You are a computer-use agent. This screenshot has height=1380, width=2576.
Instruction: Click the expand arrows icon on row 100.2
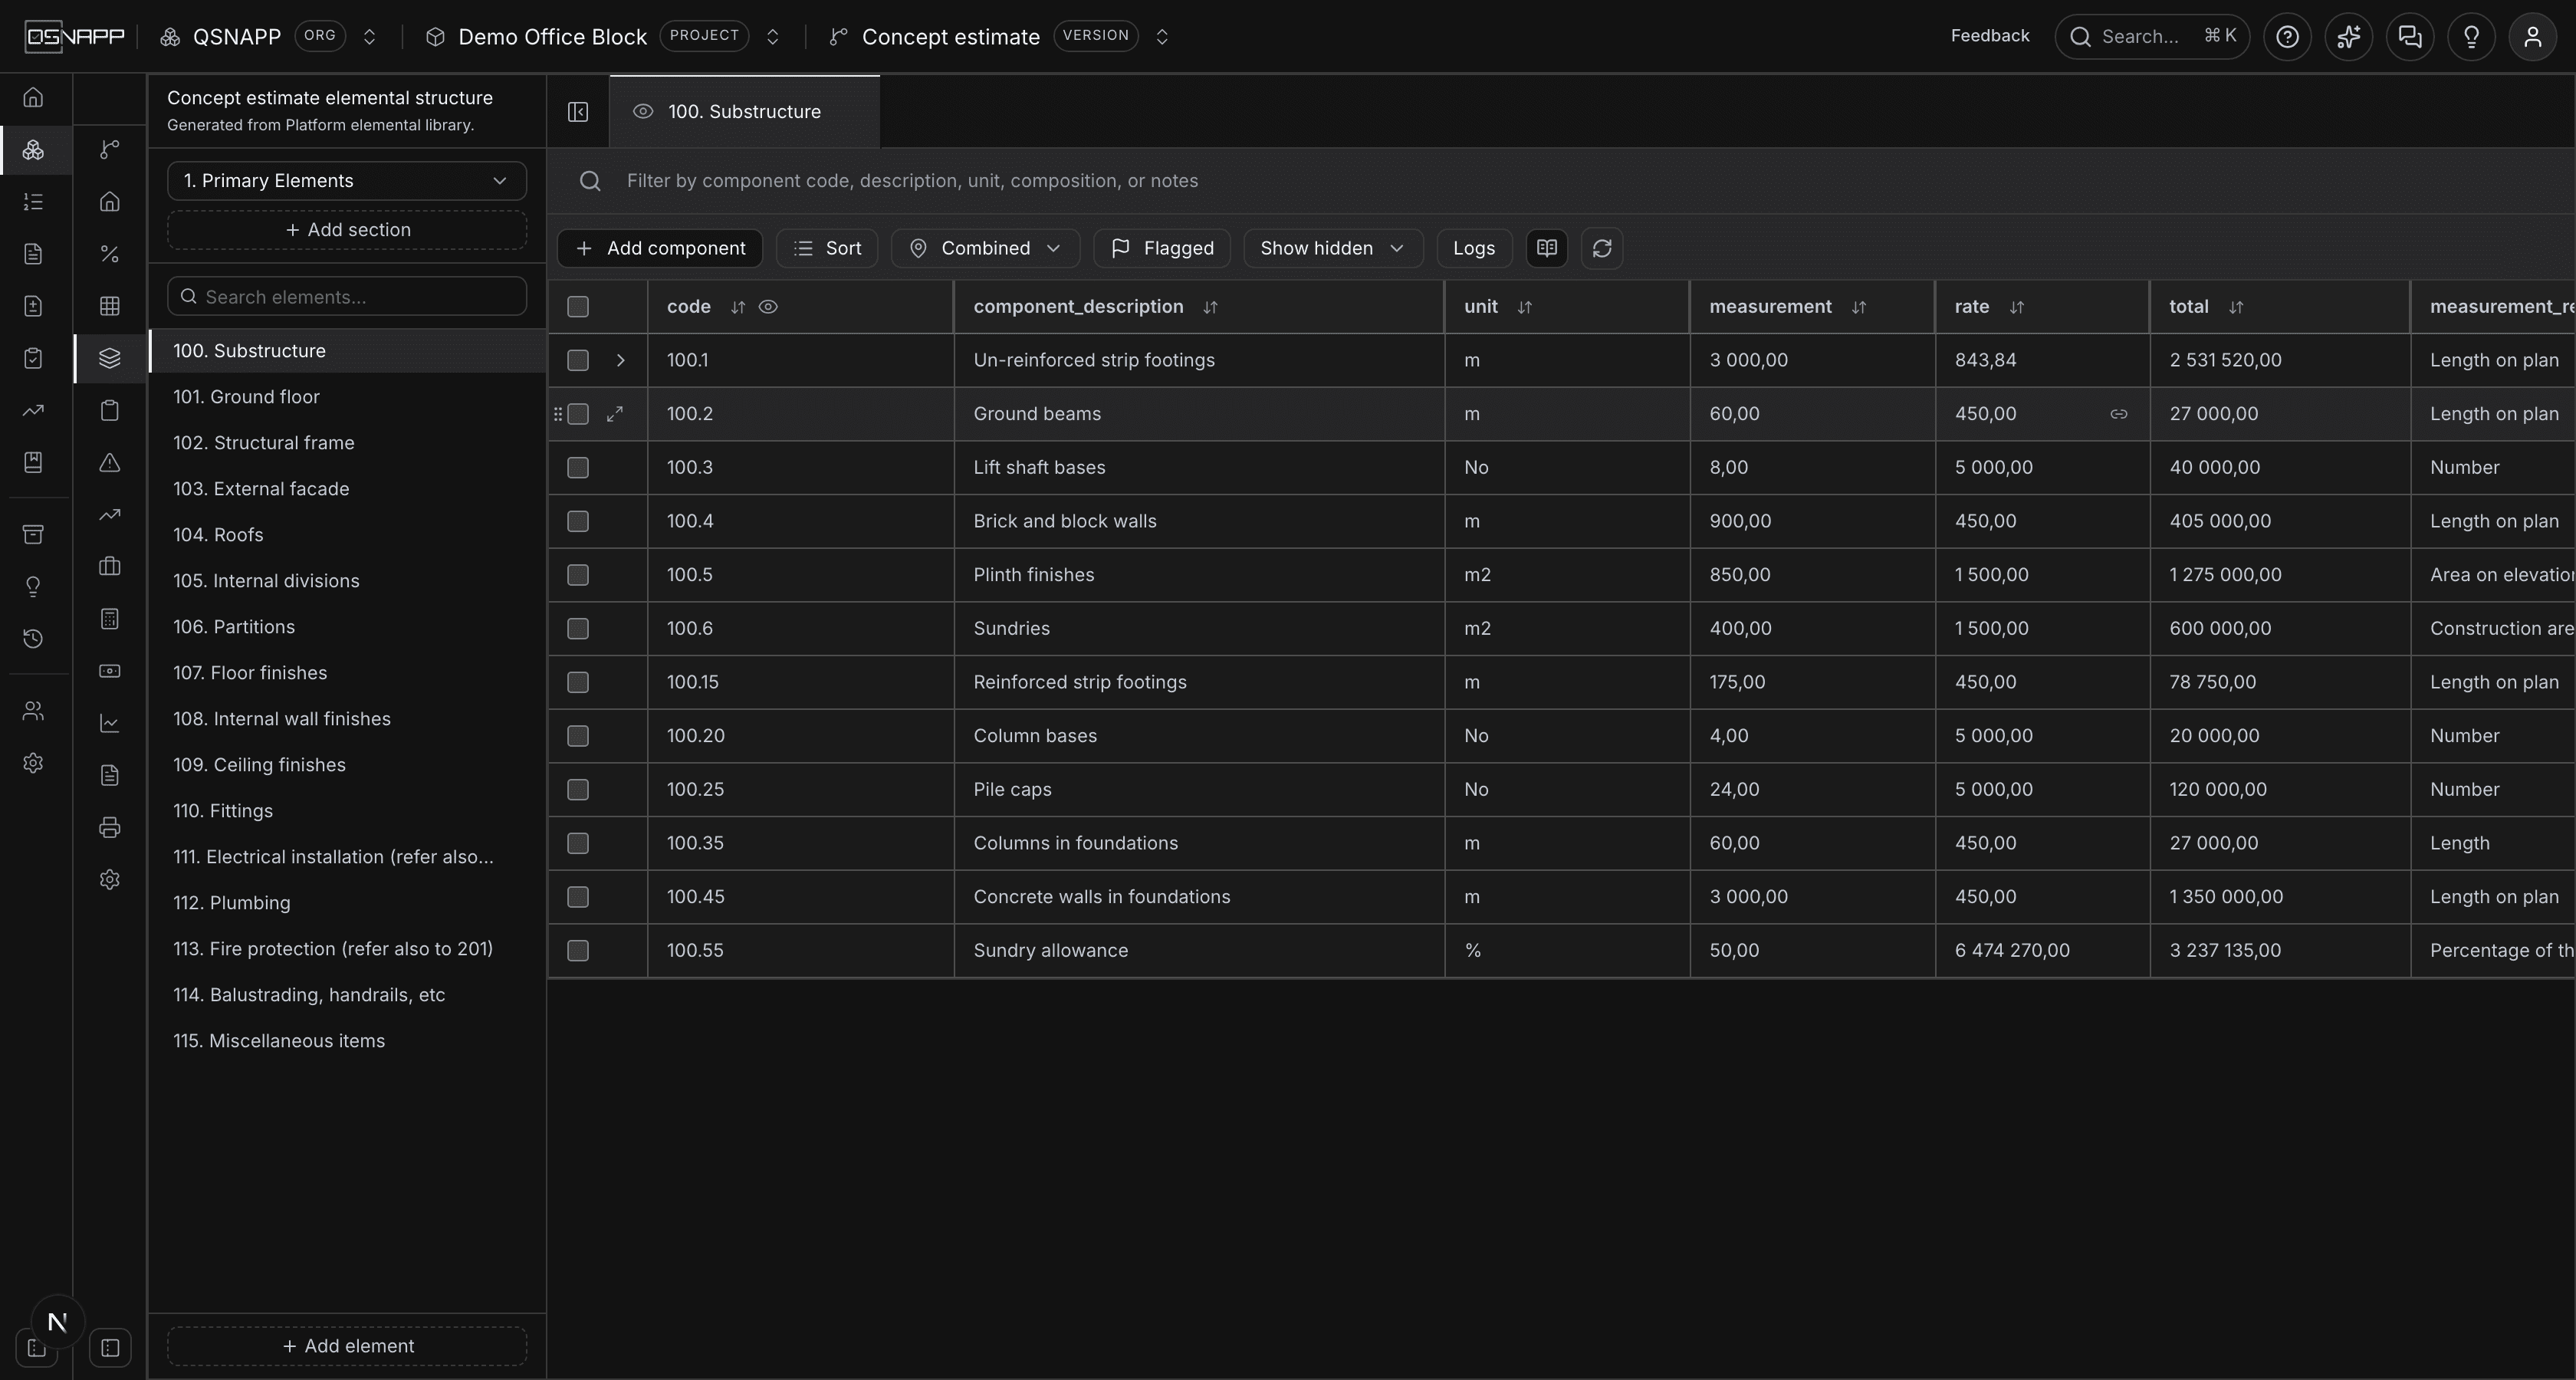click(615, 414)
